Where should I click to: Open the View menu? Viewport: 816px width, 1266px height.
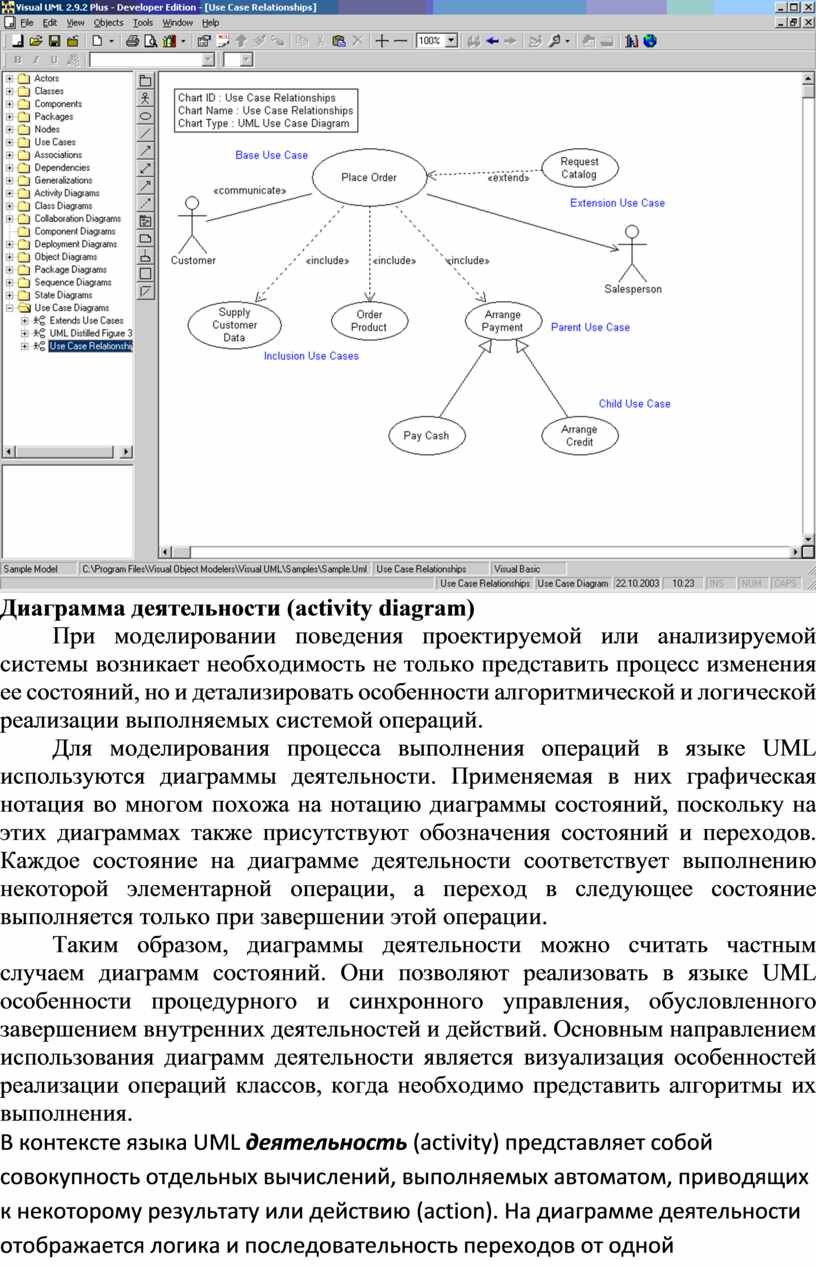coord(76,22)
